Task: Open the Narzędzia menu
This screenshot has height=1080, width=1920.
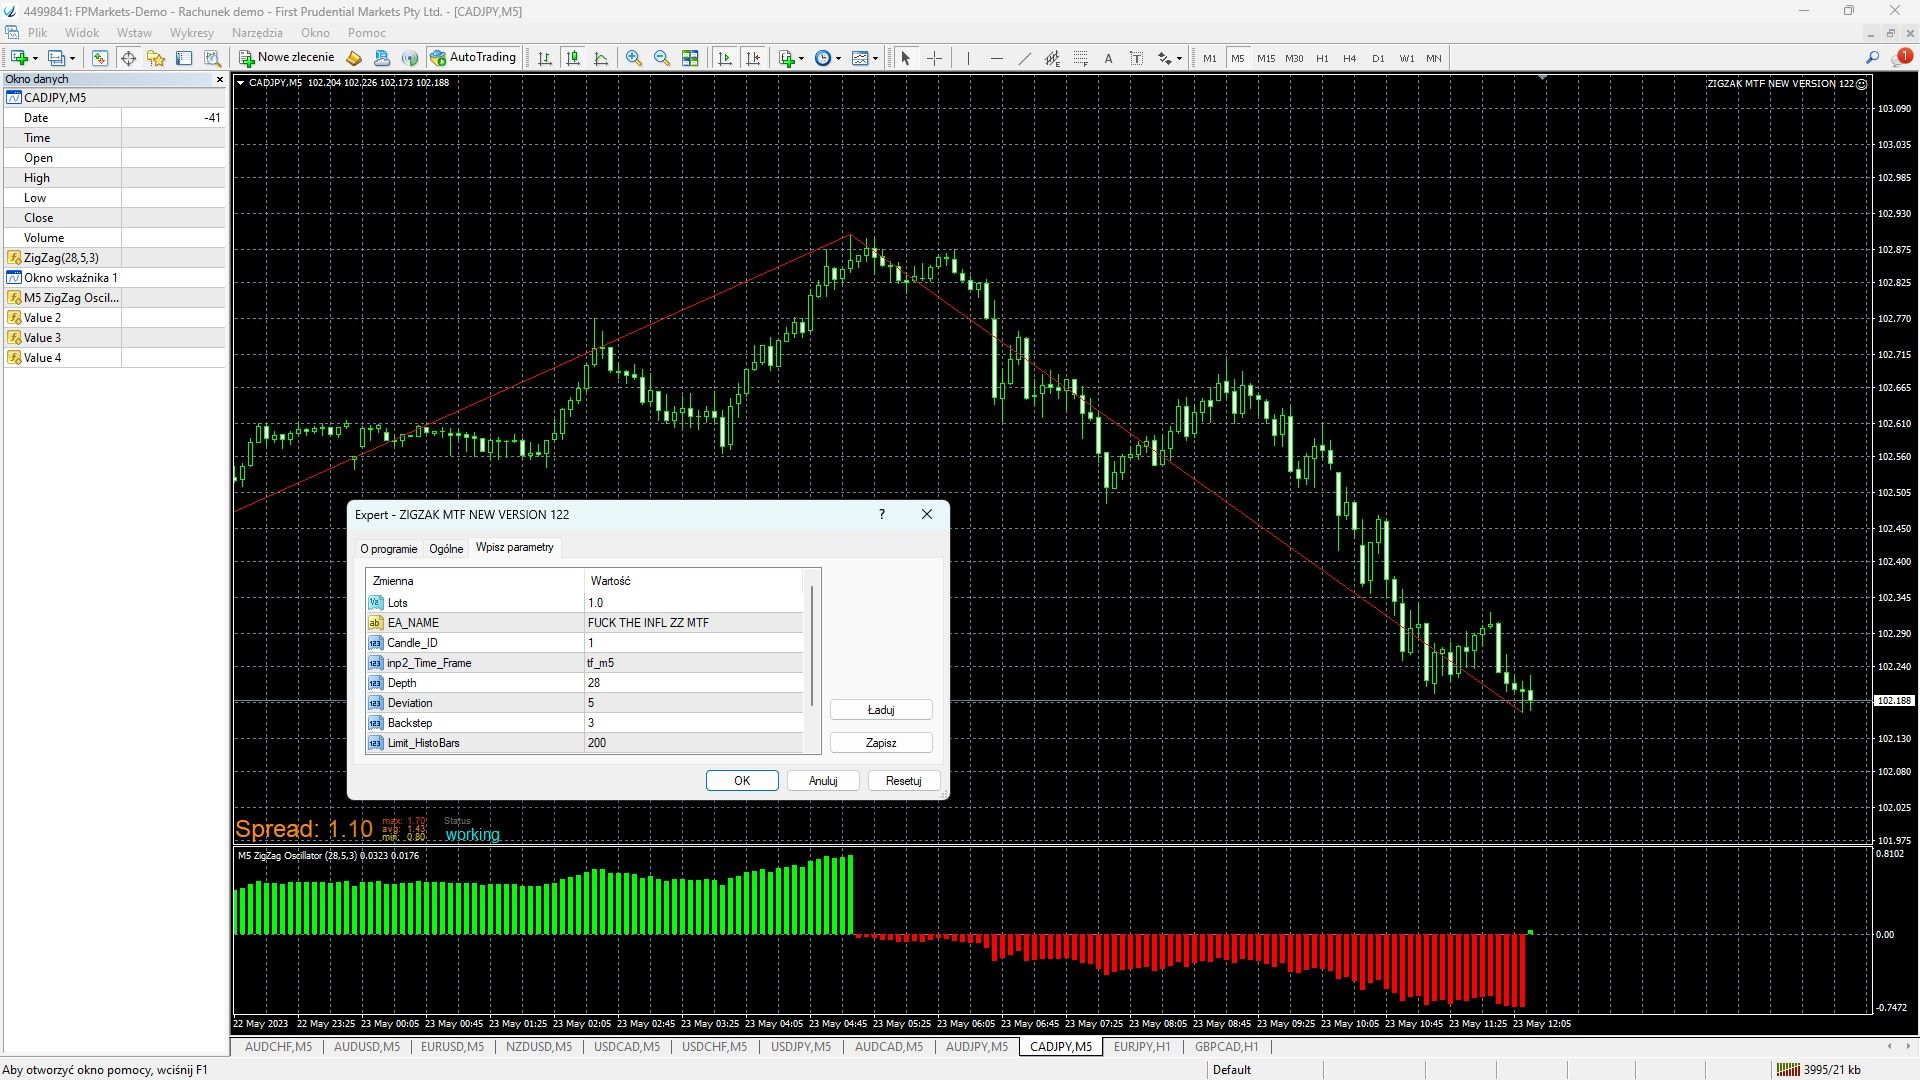Action: point(257,32)
